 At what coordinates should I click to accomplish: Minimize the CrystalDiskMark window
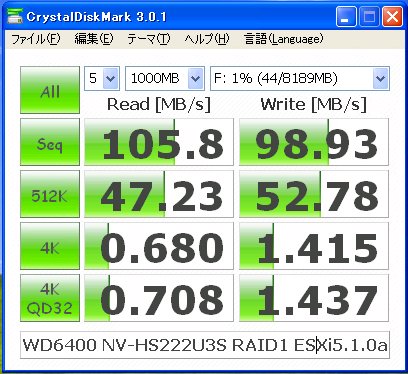[346, 17]
